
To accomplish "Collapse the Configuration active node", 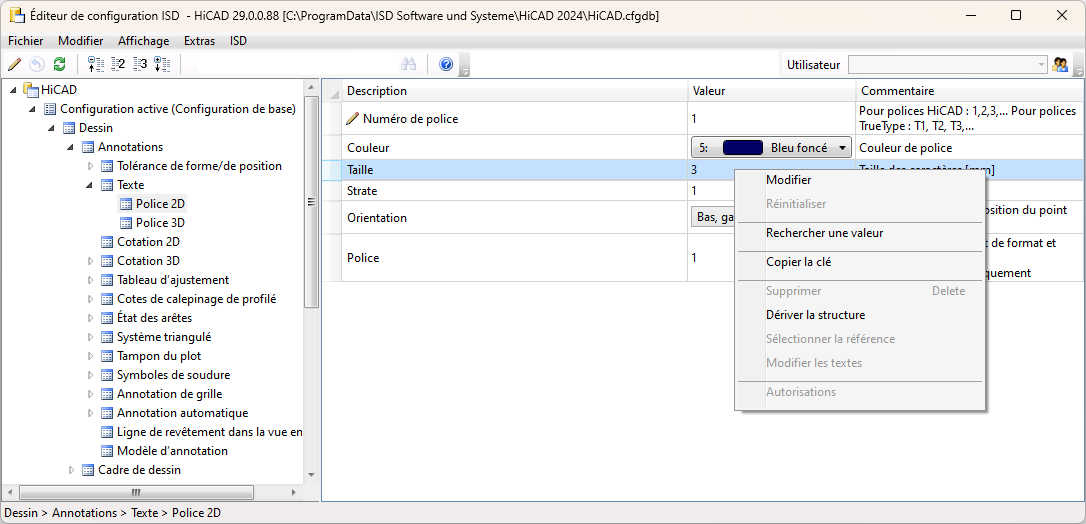I will (33, 109).
